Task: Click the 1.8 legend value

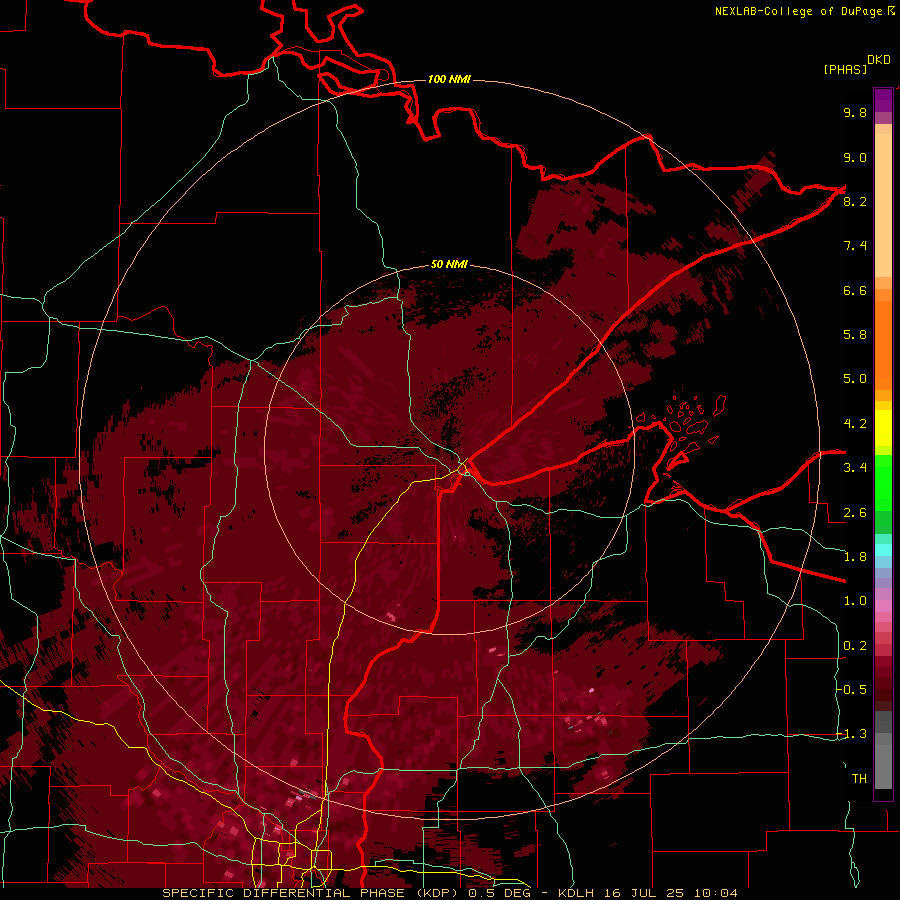Action: (x=855, y=557)
